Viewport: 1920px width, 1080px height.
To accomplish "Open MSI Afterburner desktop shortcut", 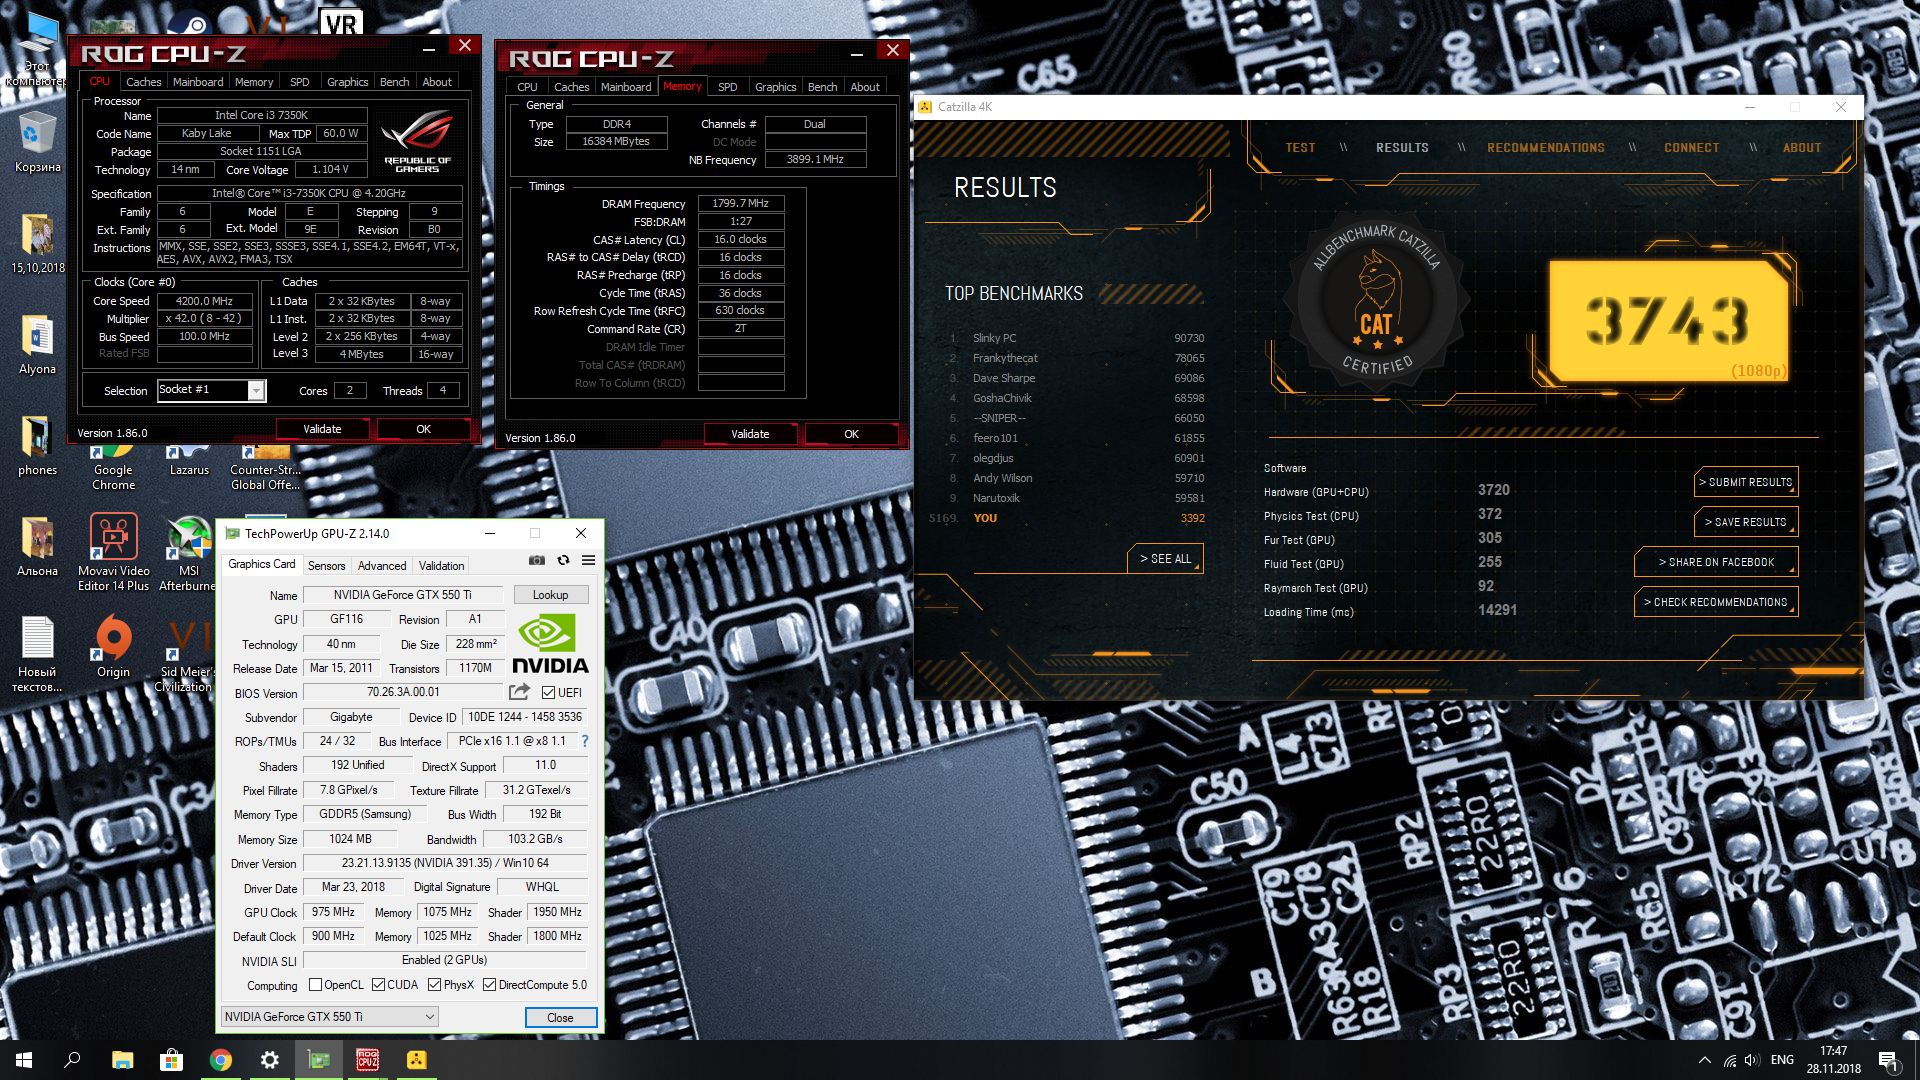I will [188, 552].
